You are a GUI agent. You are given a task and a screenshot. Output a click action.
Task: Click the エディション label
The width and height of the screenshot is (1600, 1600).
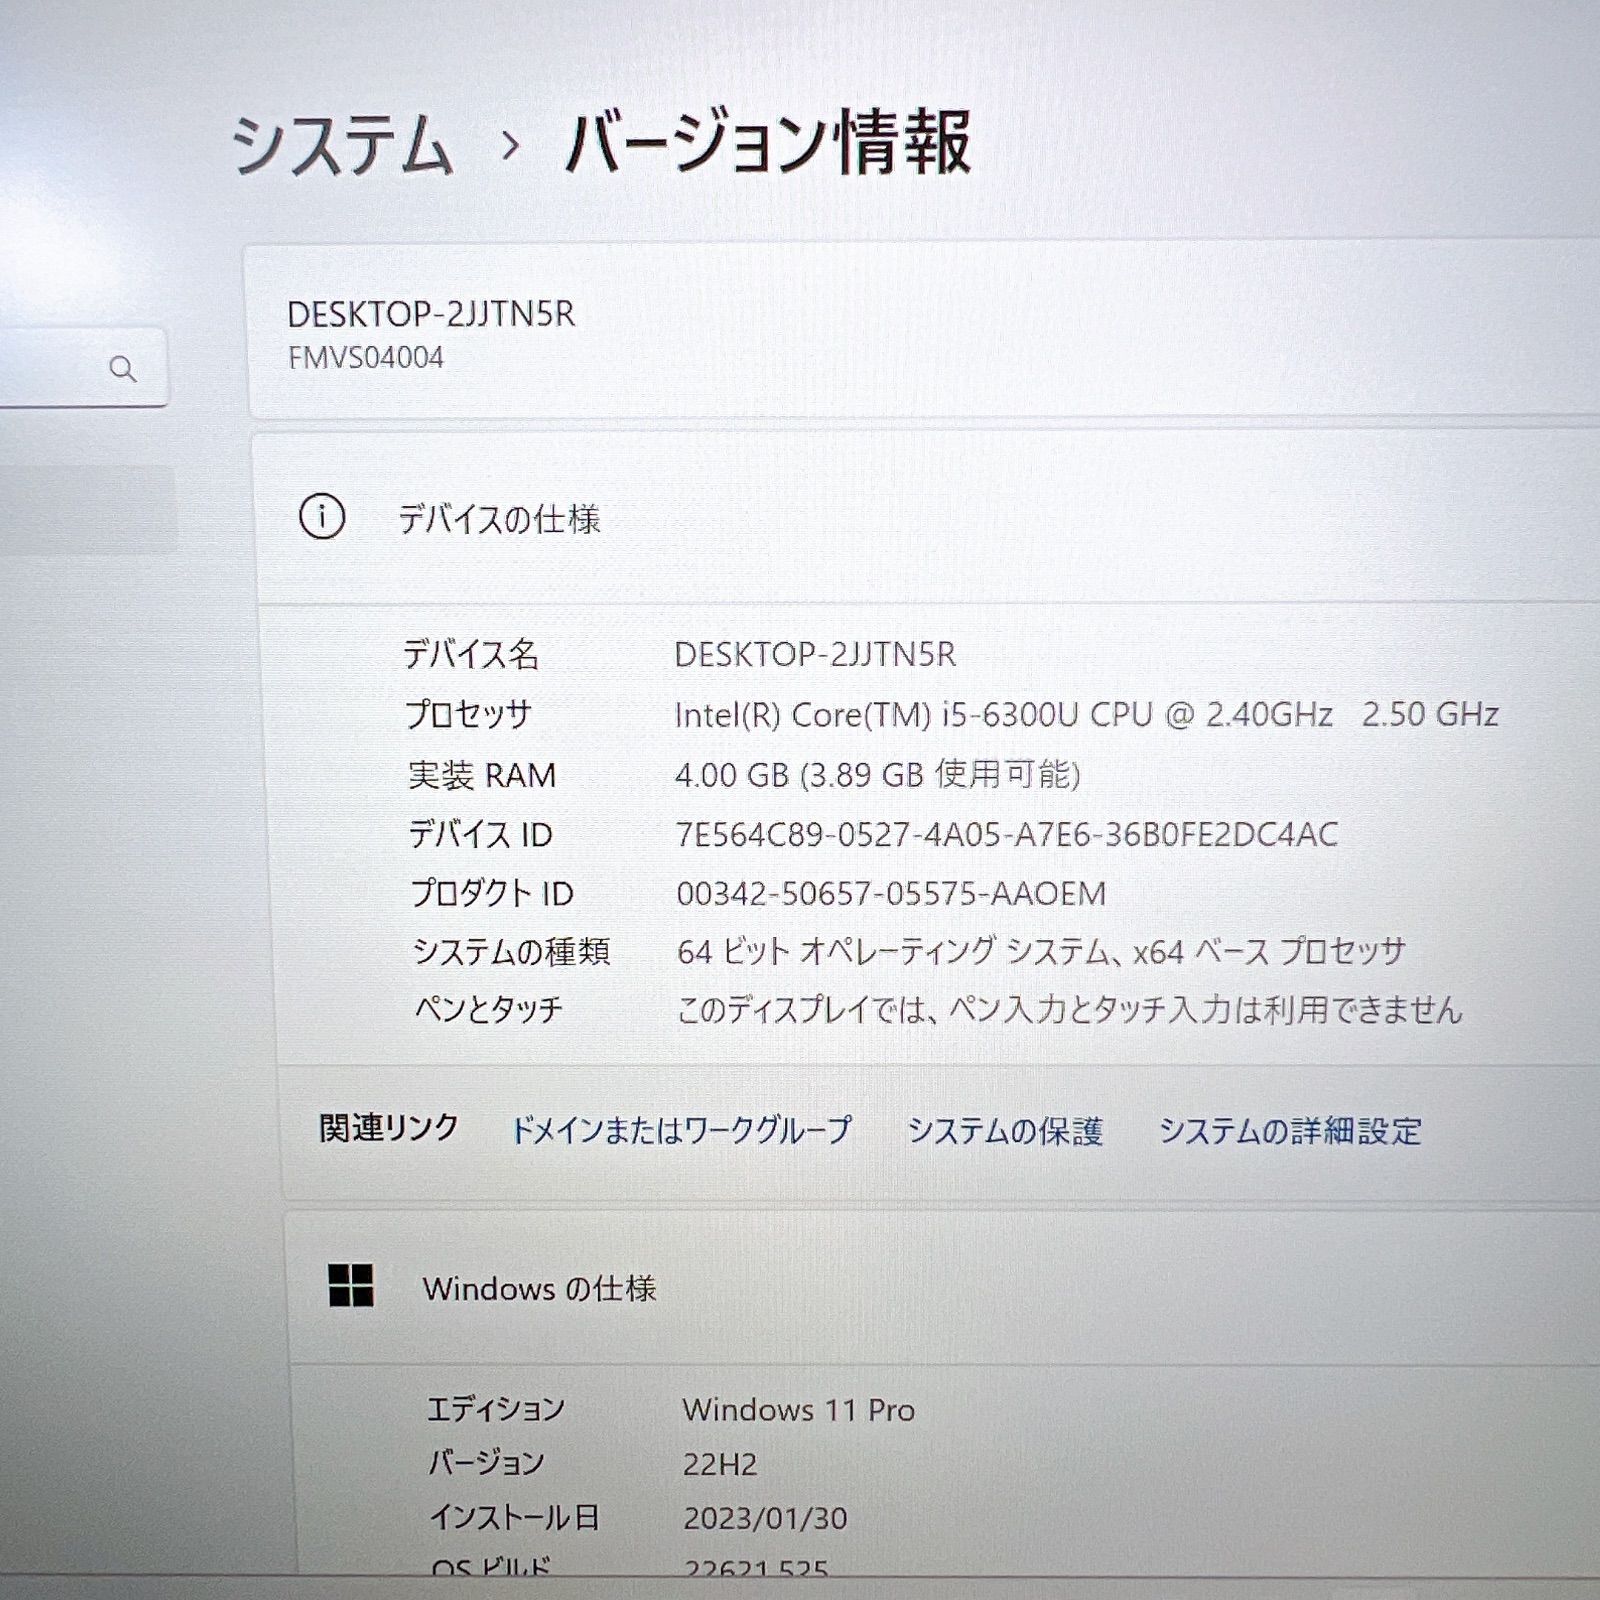point(496,1409)
